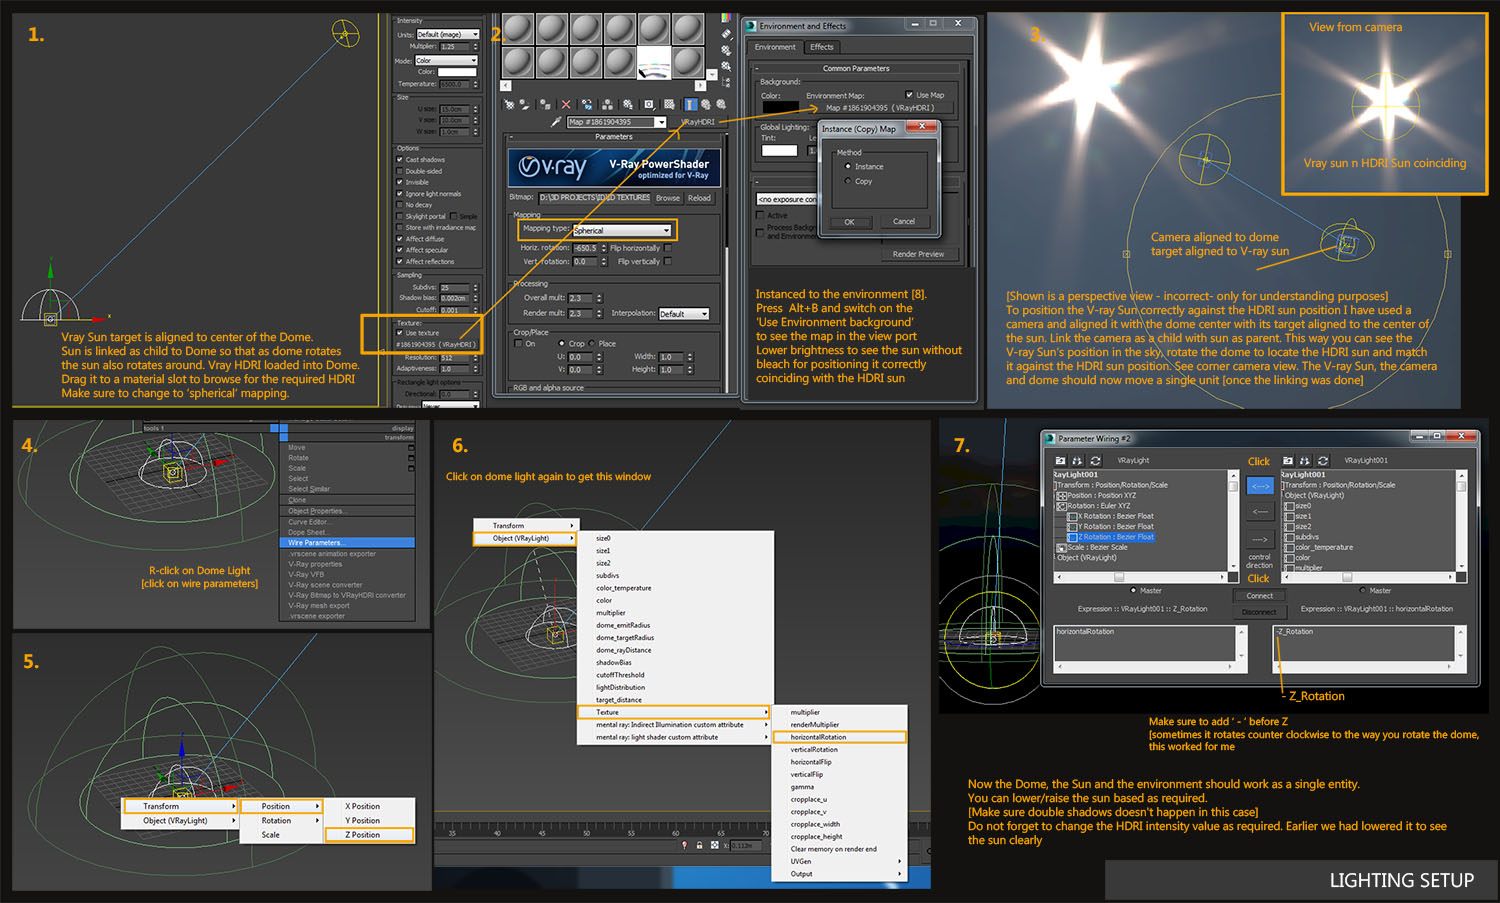Click the highlighted Show Map in Viewport icon
1500x903 pixels.
tap(690, 104)
